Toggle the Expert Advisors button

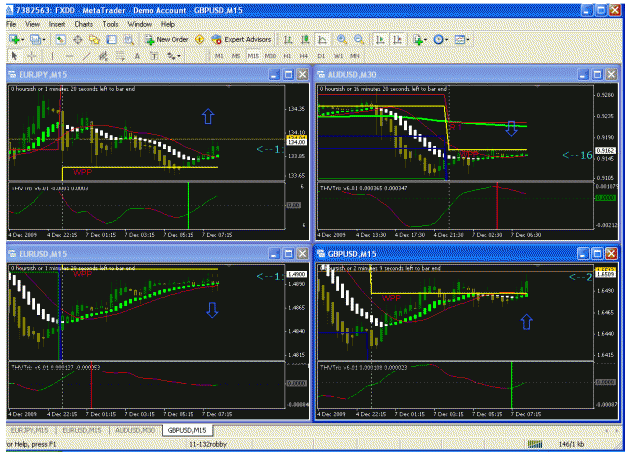pyautogui.click(x=242, y=39)
